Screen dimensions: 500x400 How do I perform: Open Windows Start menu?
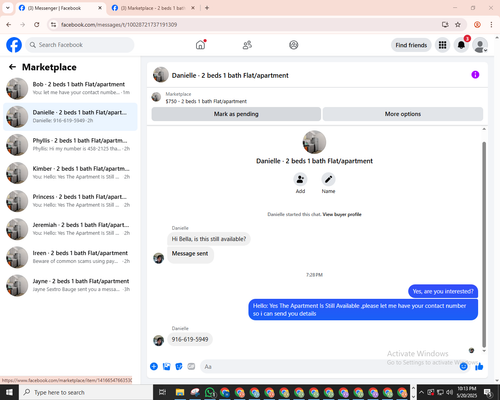click(9, 392)
